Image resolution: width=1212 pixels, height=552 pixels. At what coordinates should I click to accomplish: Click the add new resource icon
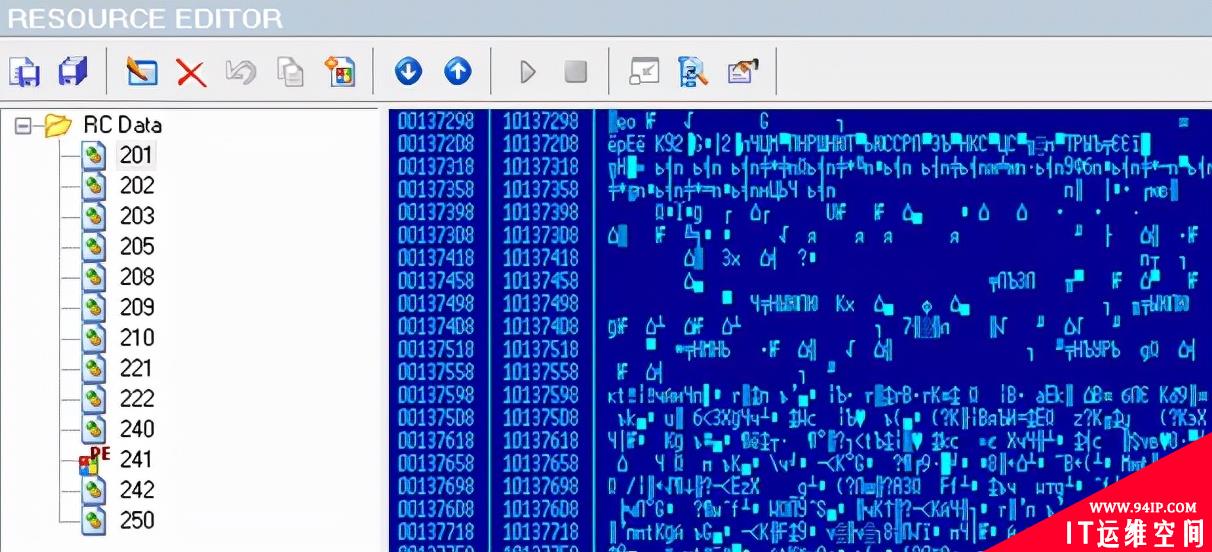coord(340,72)
